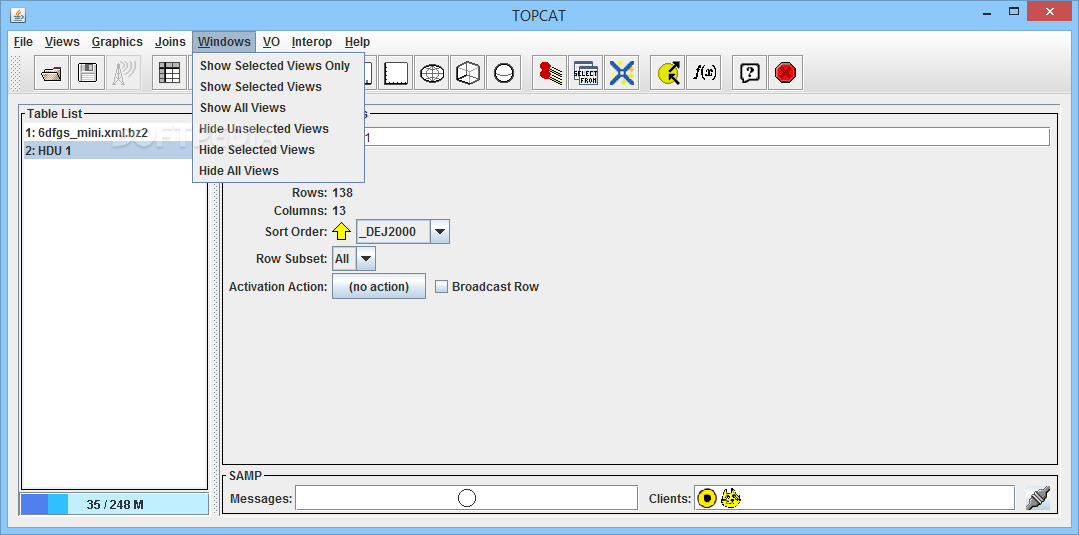1079x535 pixels.
Task: Close the Windows menu
Action: point(224,42)
